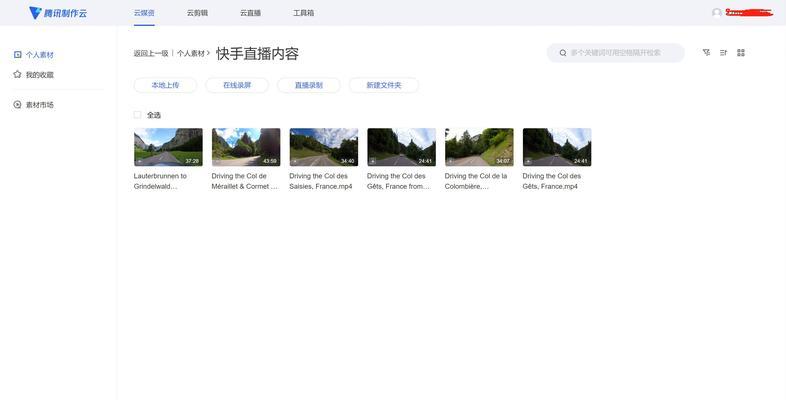Open 我的收藏 favorites in sidebar

(34, 75)
